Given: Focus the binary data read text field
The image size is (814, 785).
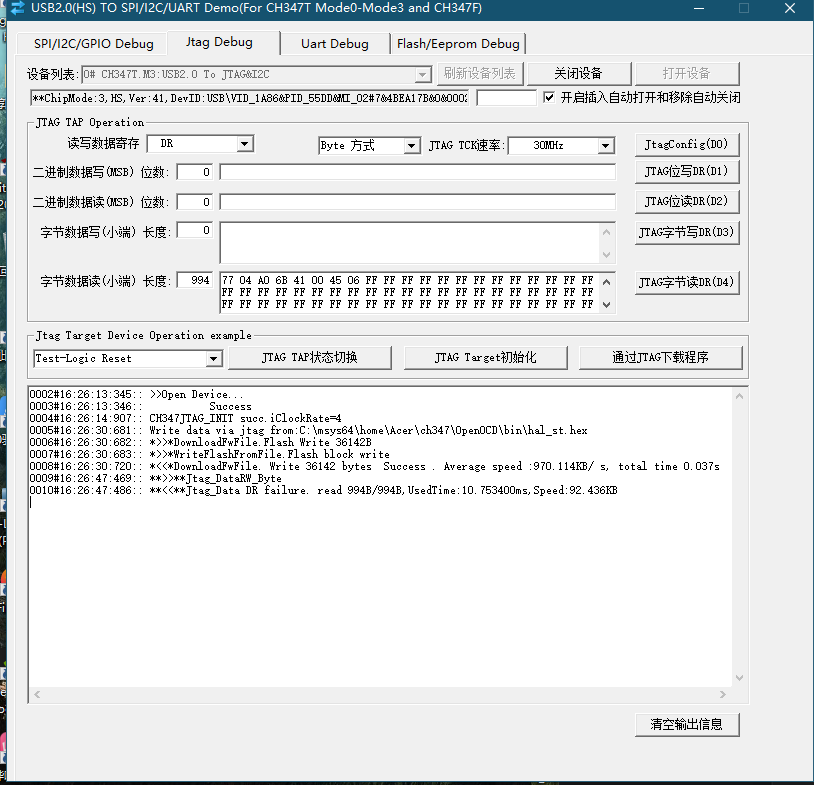Looking at the screenshot, I should (417, 202).
